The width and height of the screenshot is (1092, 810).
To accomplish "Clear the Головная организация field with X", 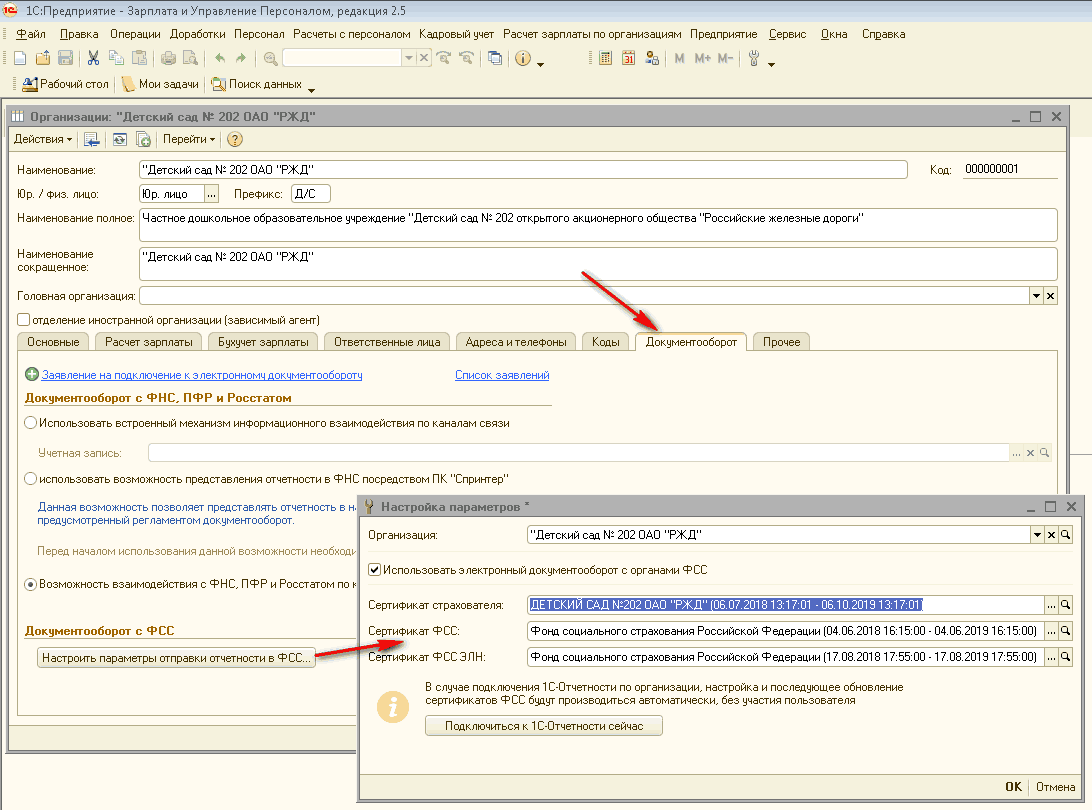I will [x=1050, y=296].
